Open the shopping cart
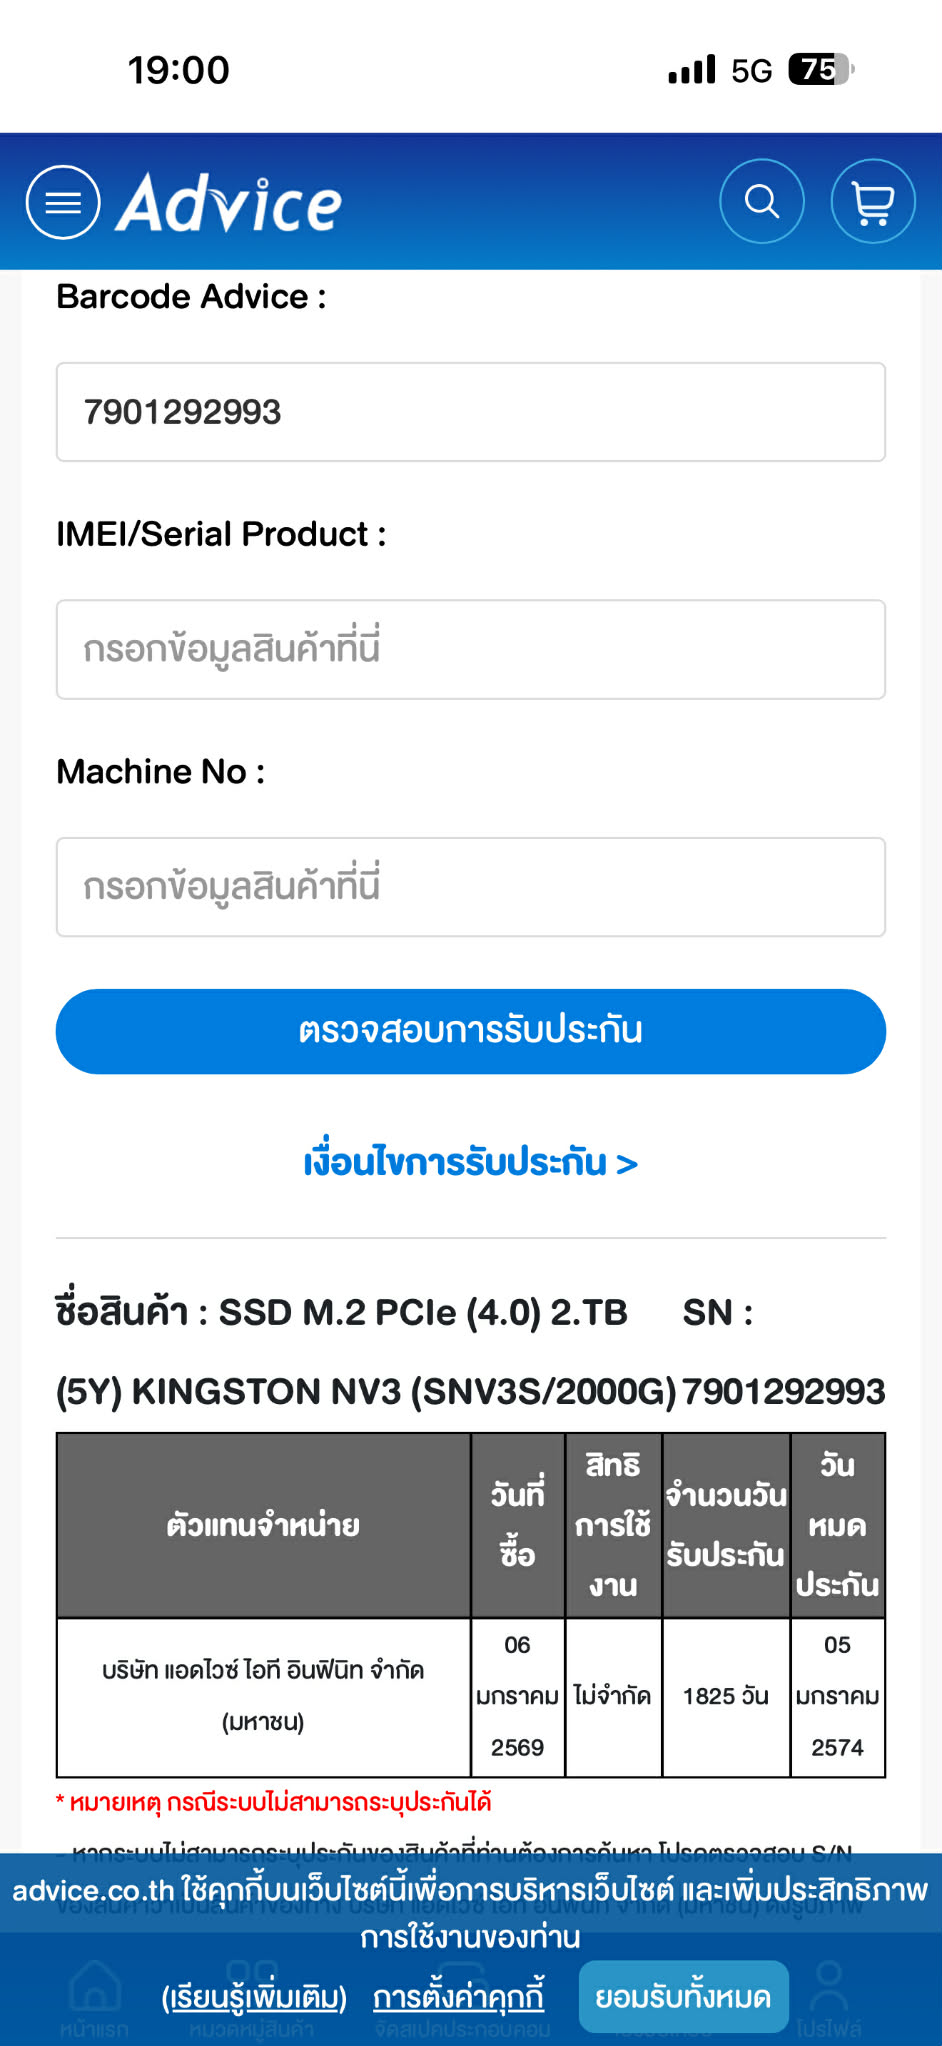The width and height of the screenshot is (942, 2046). point(873,201)
